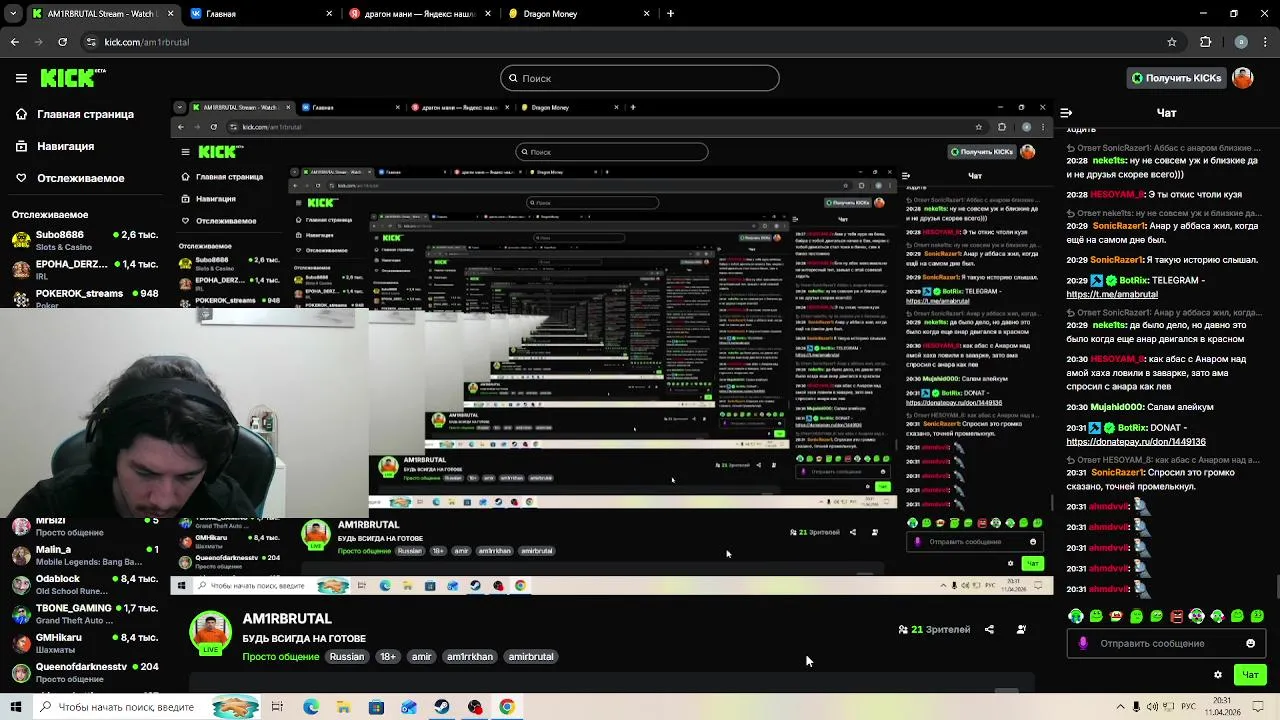Select the amirbrutal tag
The height and width of the screenshot is (720, 1280).
(531, 657)
